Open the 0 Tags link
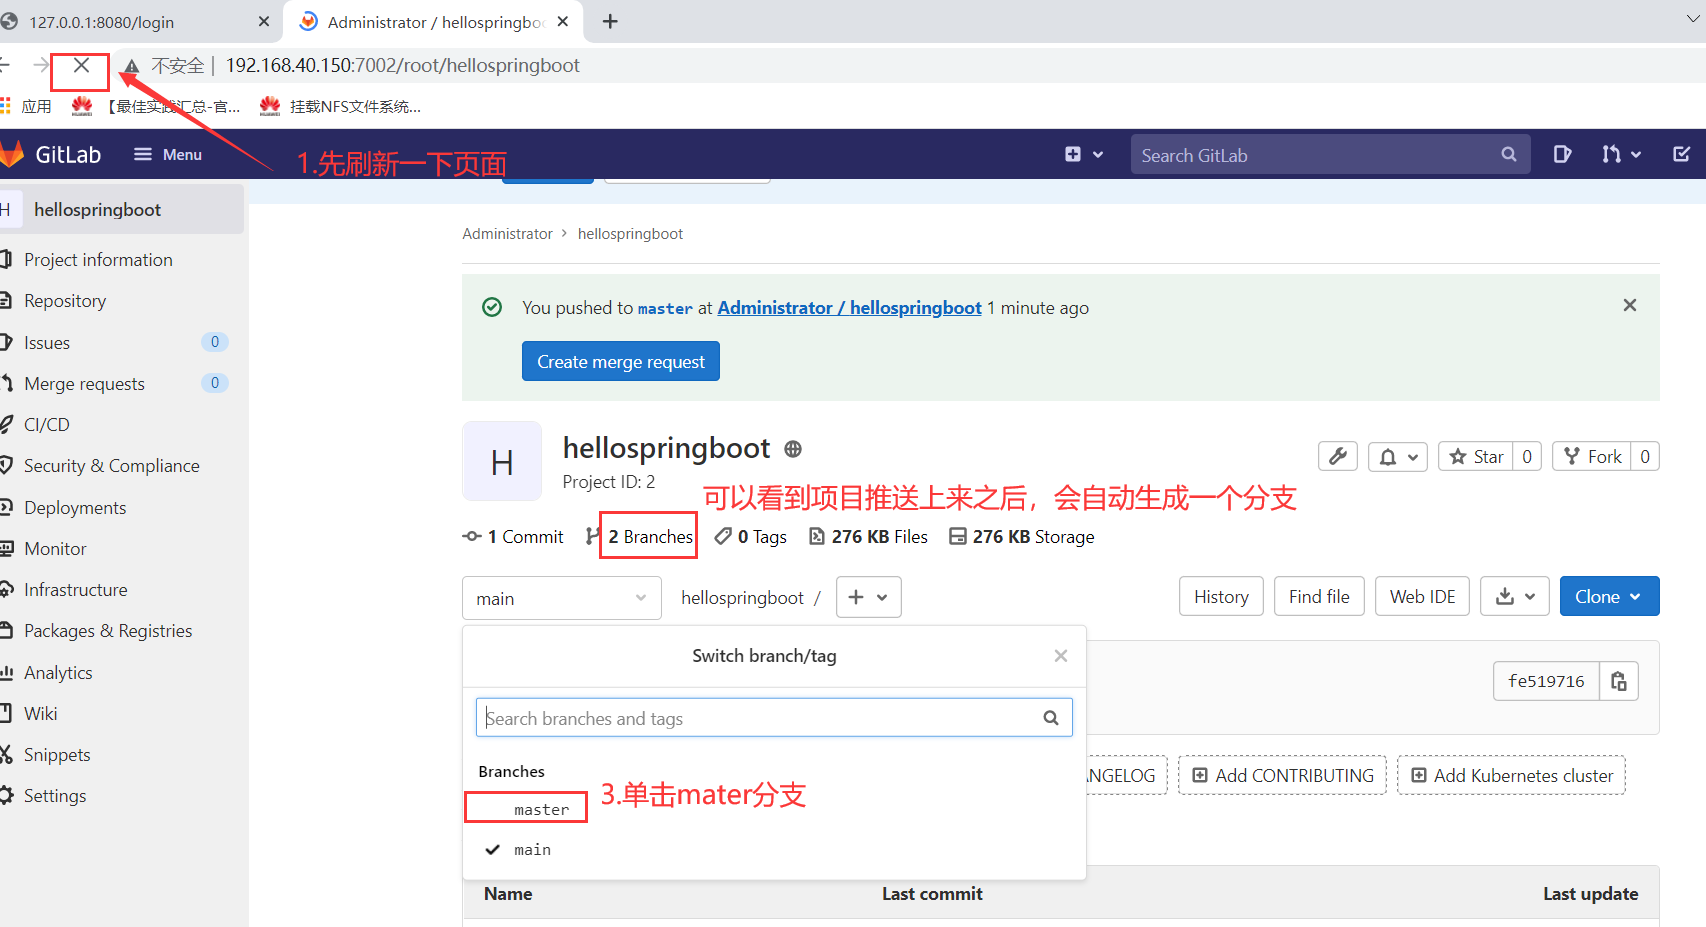The image size is (1706, 927). (x=750, y=537)
